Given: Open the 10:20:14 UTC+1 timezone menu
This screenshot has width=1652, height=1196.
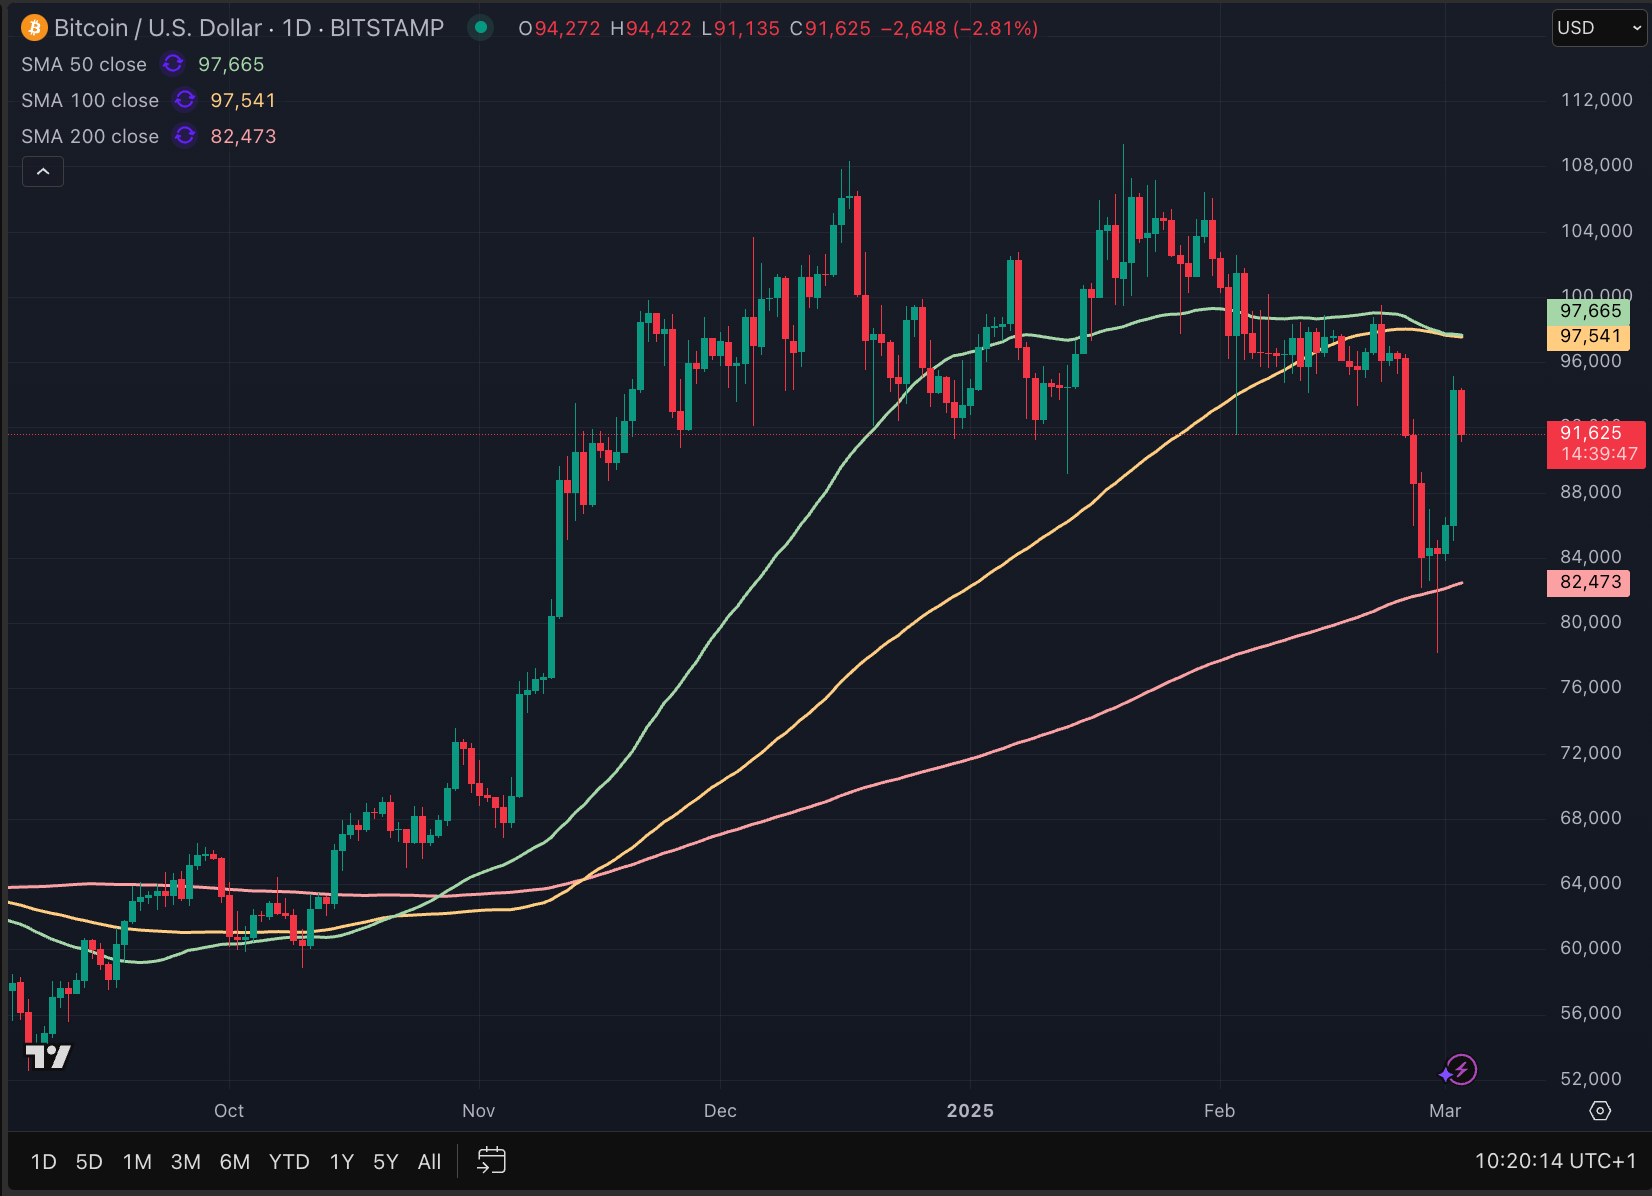Looking at the screenshot, I should tap(1555, 1161).
